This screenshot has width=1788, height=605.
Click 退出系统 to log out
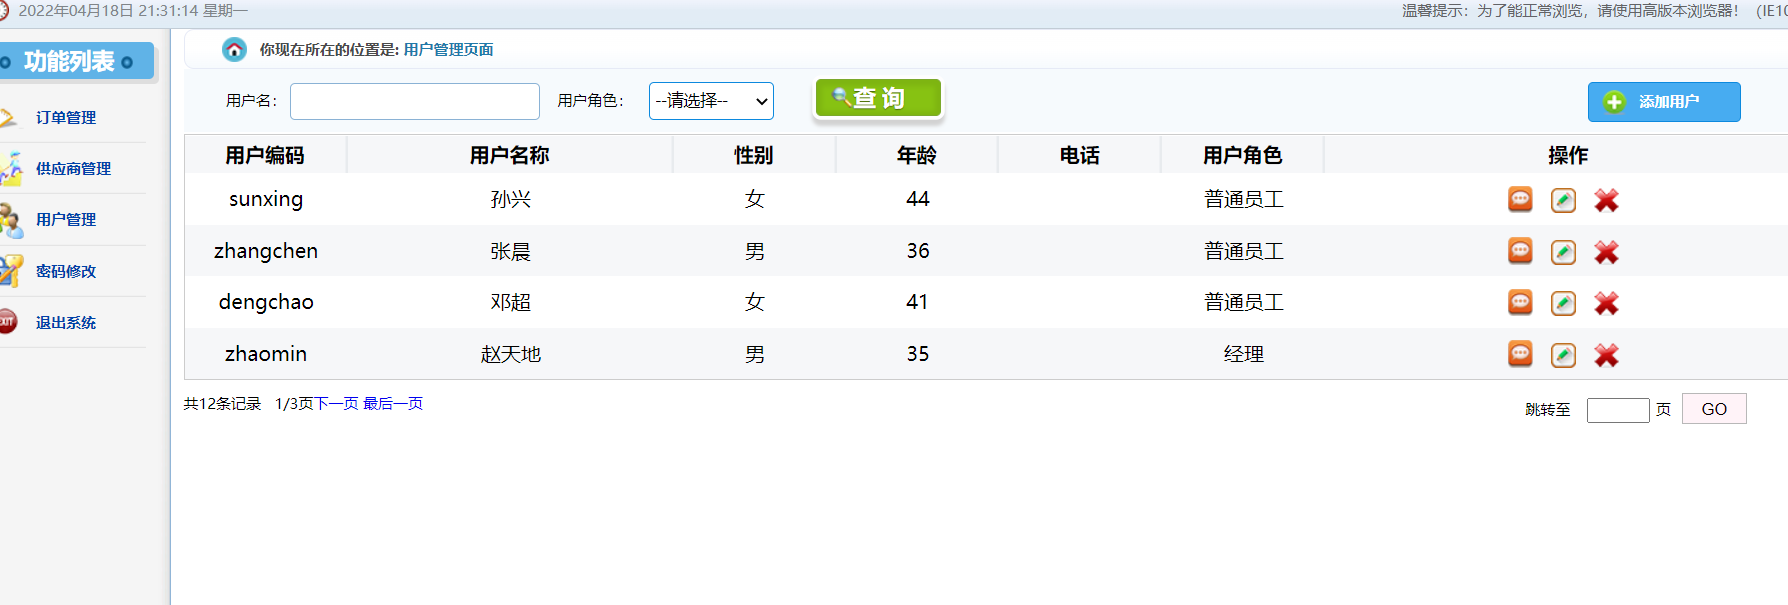[66, 323]
